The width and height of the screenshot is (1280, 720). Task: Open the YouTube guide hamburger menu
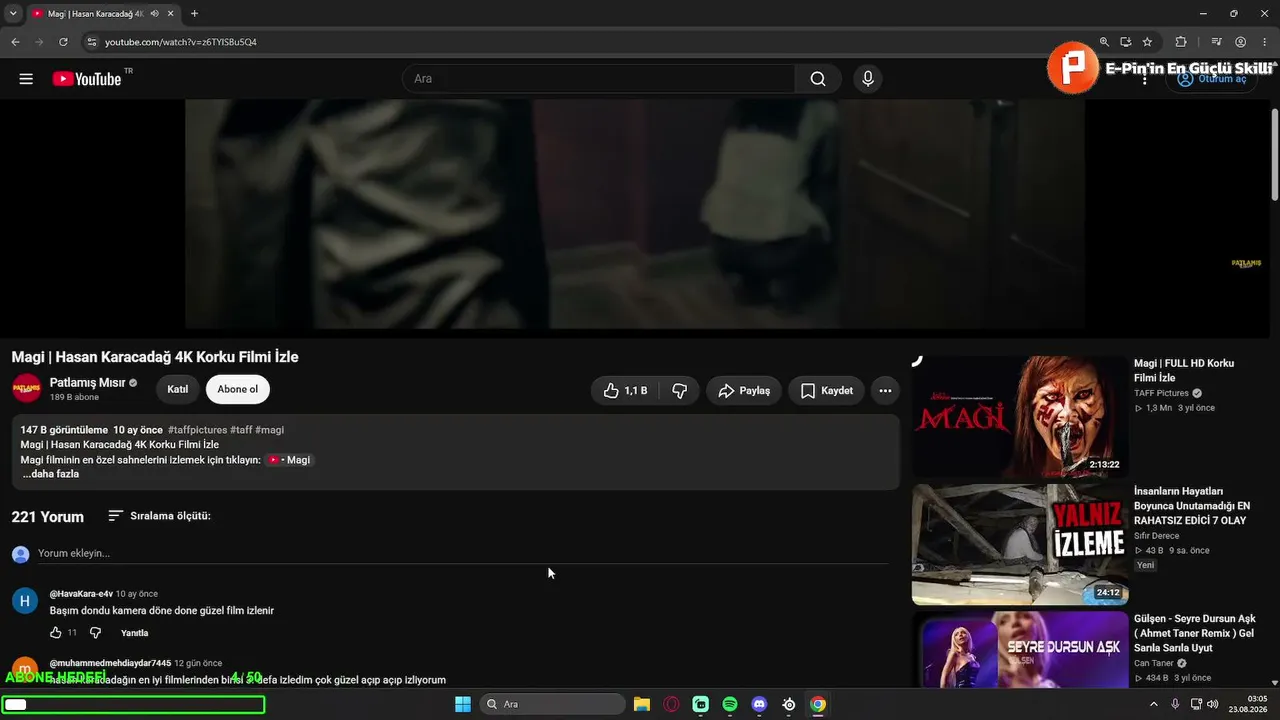pos(26,79)
